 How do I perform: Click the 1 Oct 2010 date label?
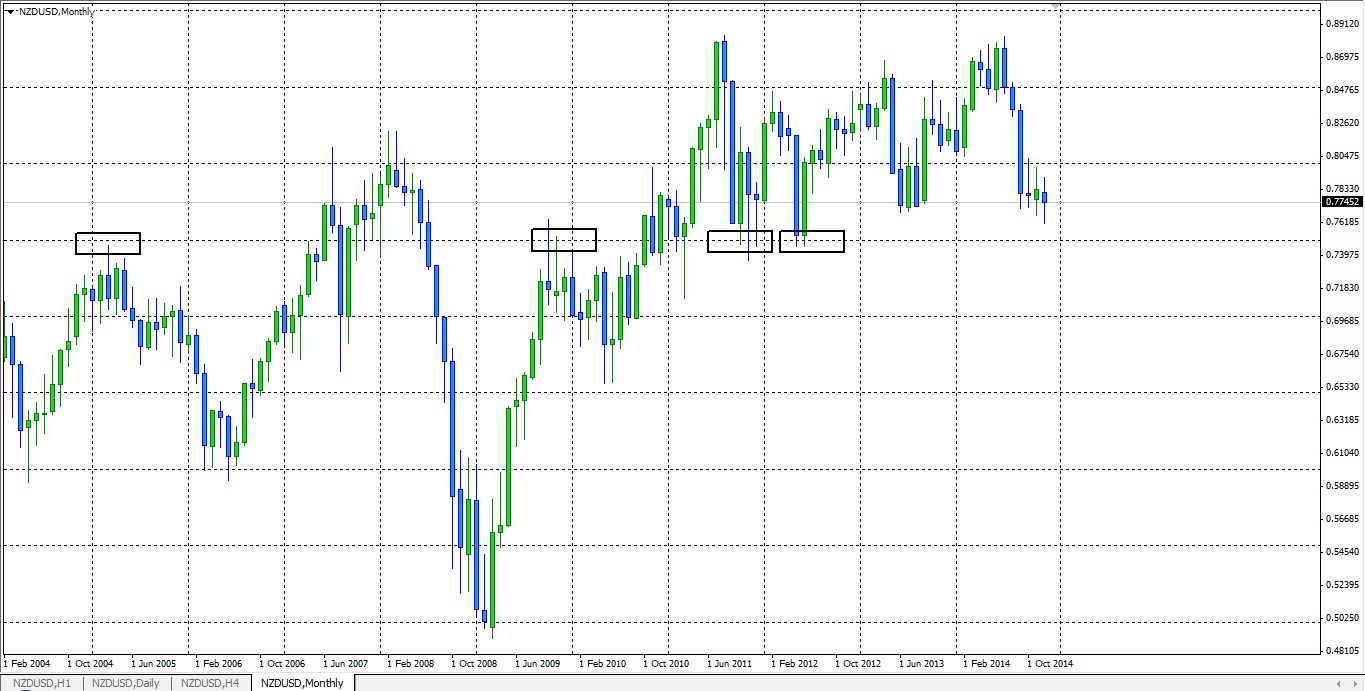(x=666, y=663)
